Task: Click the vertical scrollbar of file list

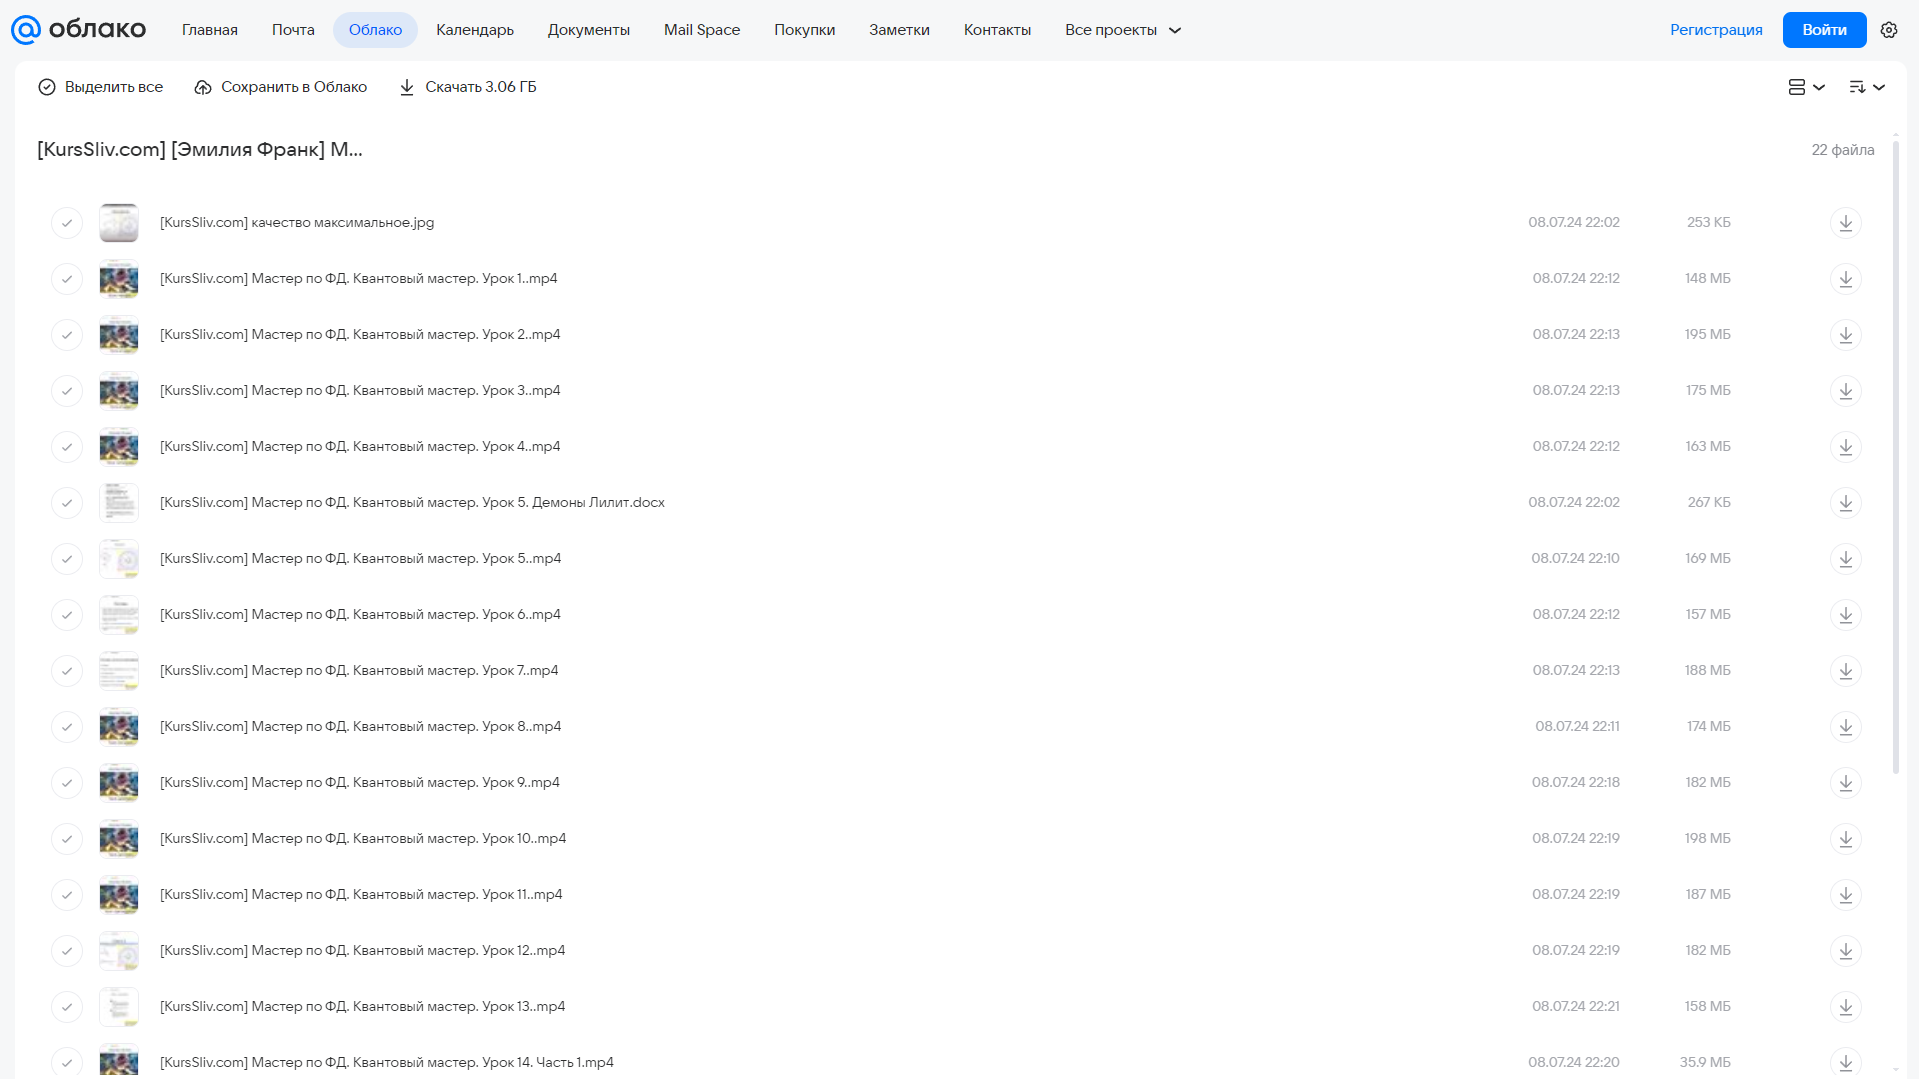Action: (1895, 457)
